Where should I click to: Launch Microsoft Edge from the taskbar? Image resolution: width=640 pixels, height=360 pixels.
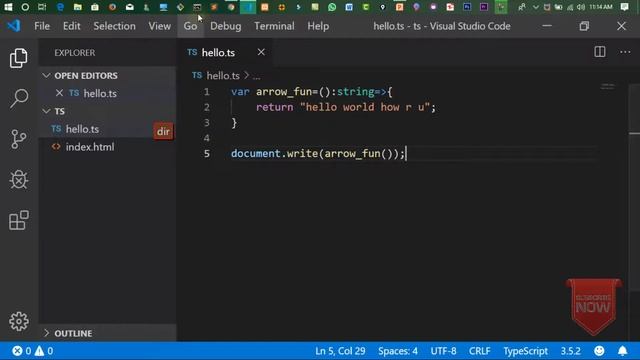click(x=60, y=7)
